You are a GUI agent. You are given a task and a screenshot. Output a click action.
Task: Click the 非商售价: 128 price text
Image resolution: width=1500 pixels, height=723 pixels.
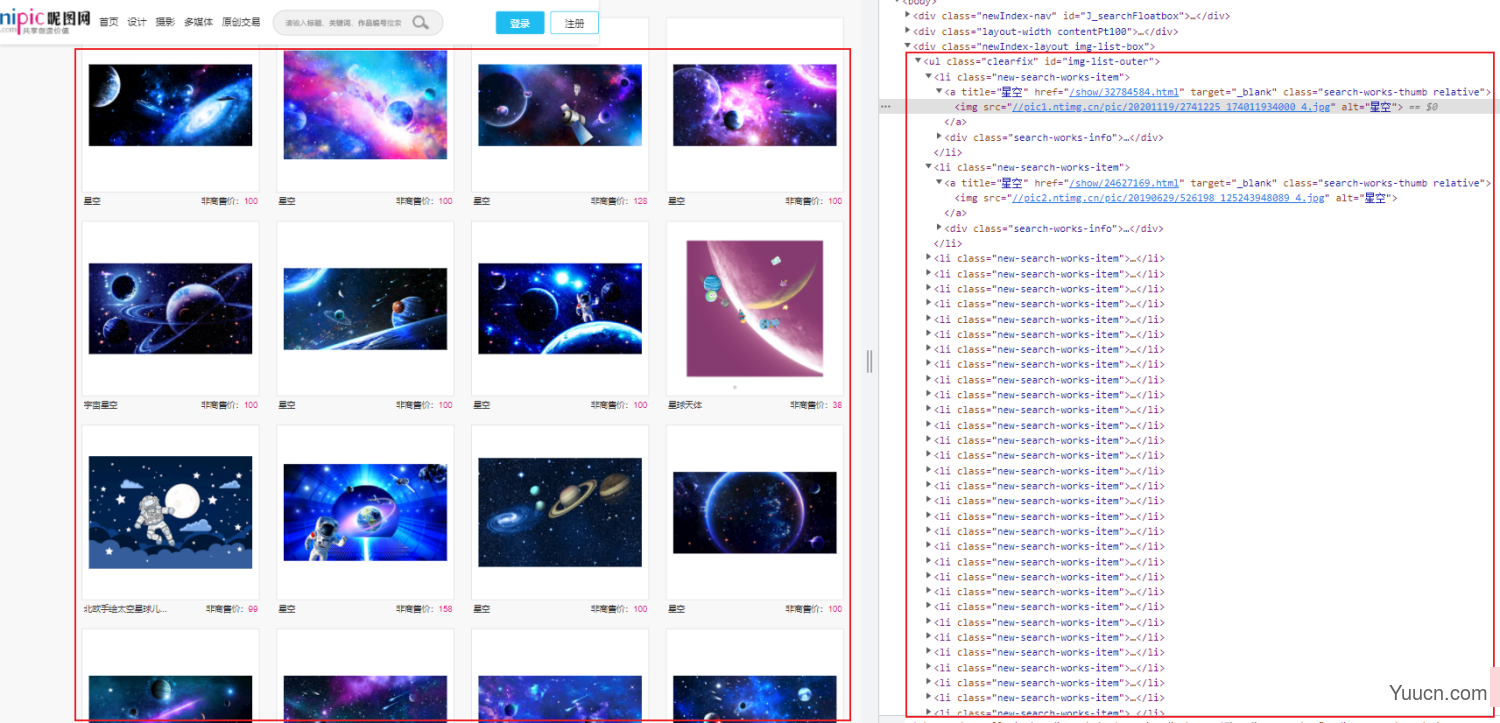[x=619, y=201]
